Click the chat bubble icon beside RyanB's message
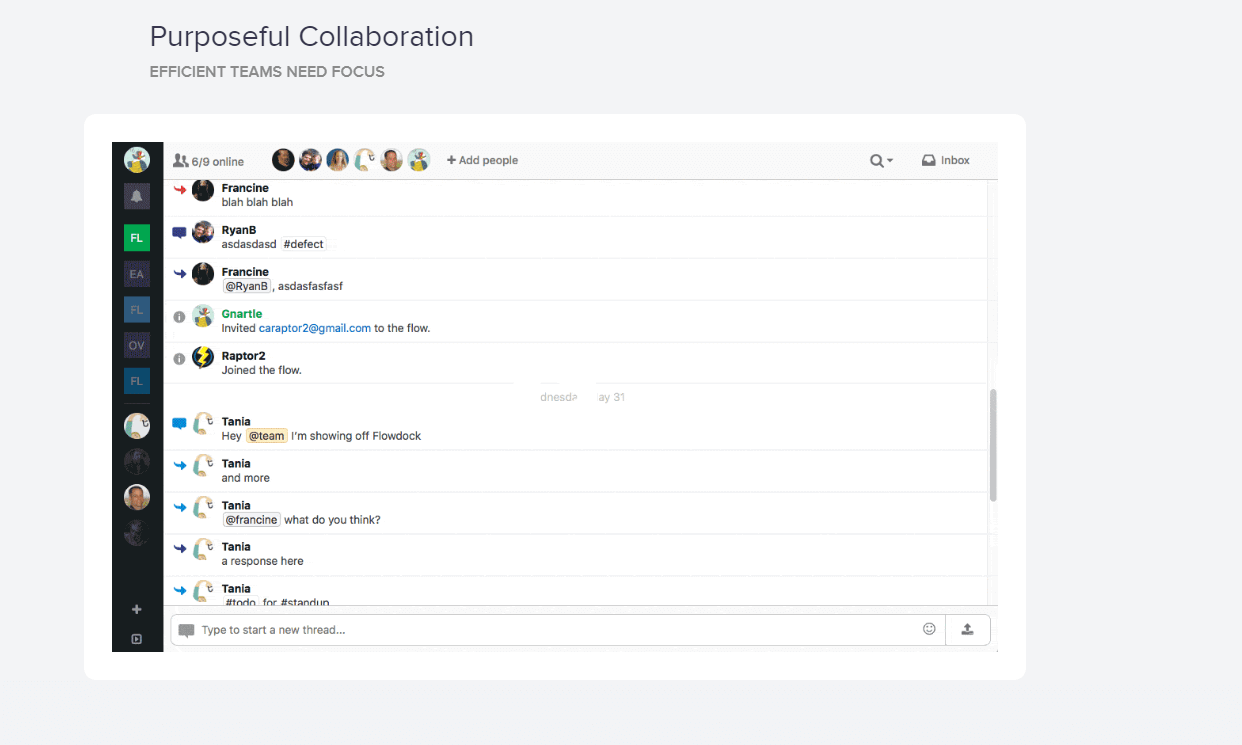The height and width of the screenshot is (745, 1242). pyautogui.click(x=179, y=232)
